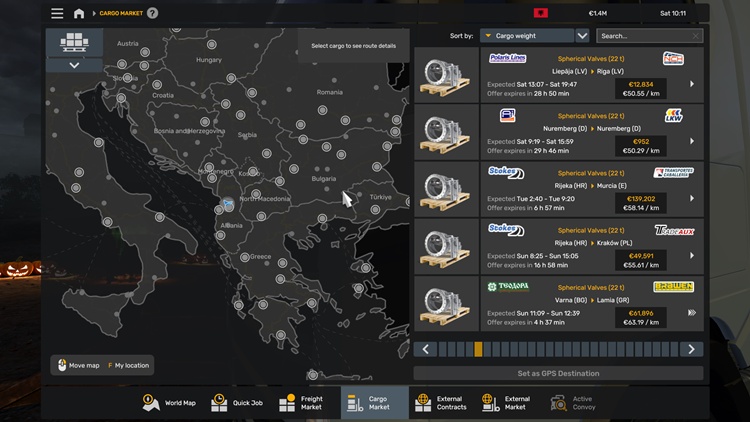Select fast-forward arrows on Varna to Lamia job
The image size is (750, 422).
click(x=692, y=312)
